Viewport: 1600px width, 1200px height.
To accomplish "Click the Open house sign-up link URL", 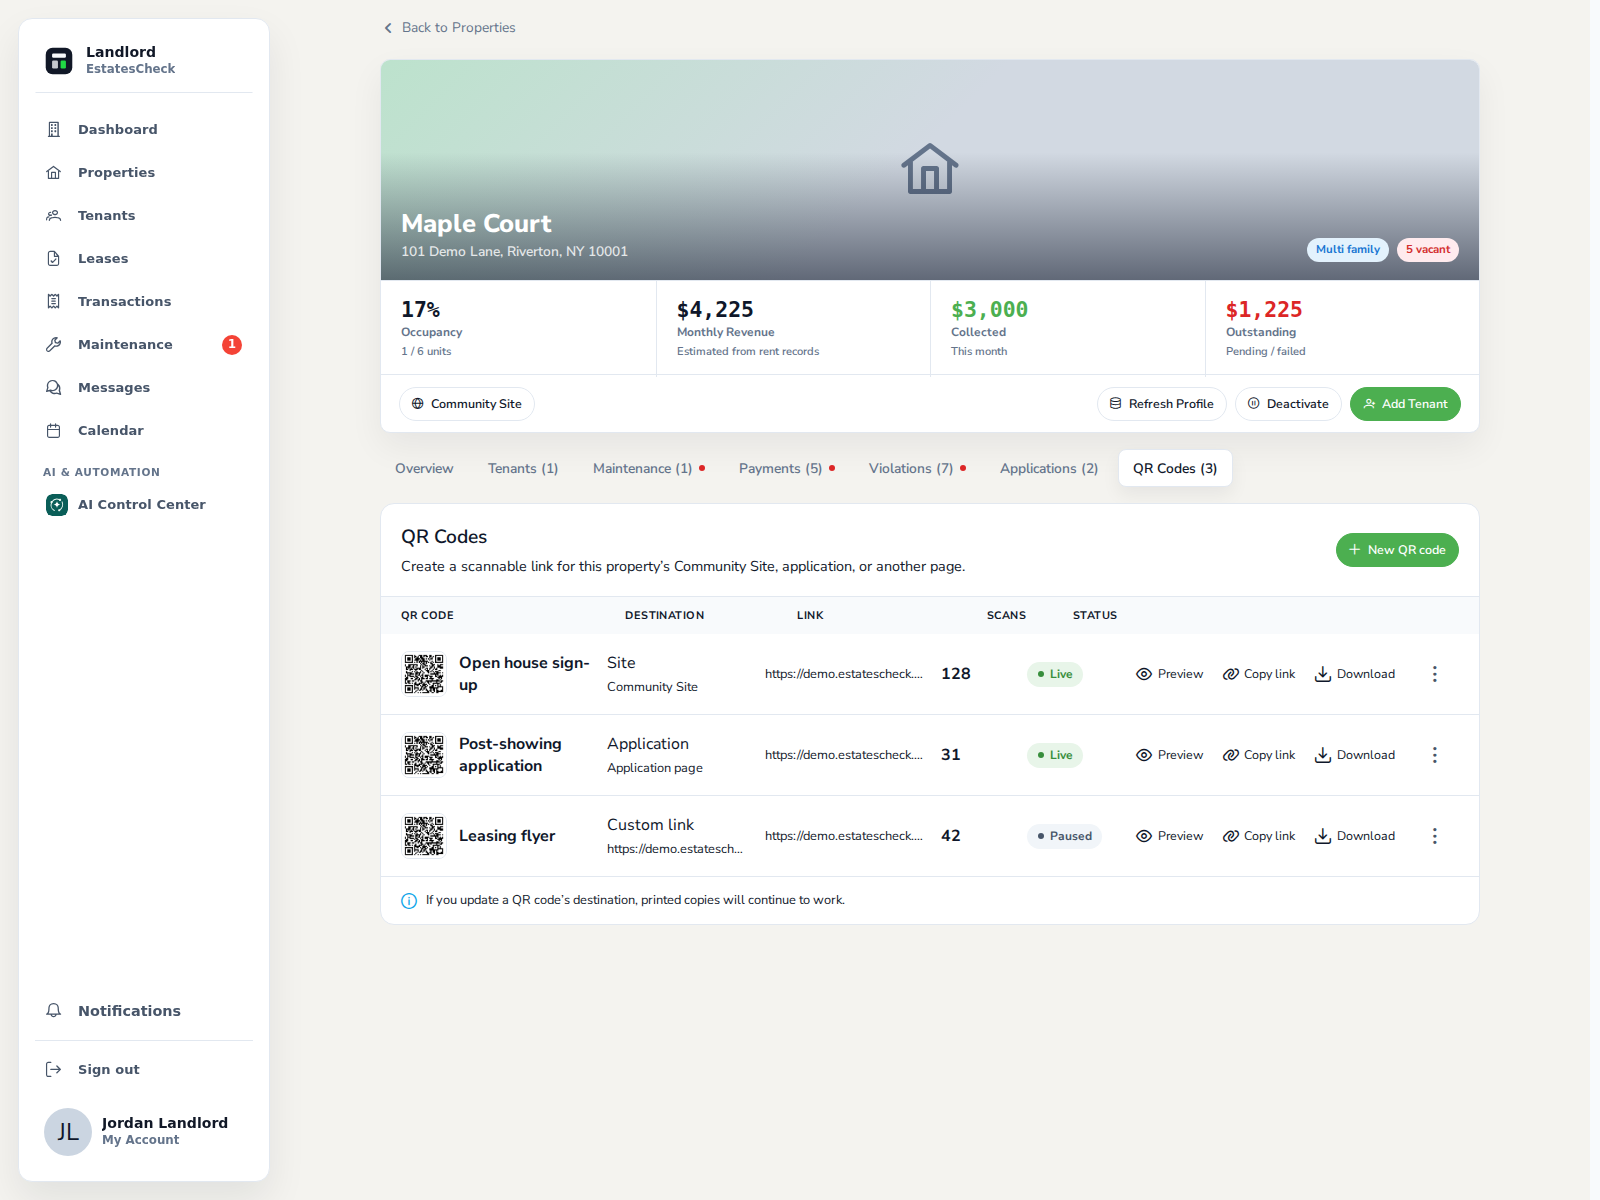I will (x=844, y=674).
